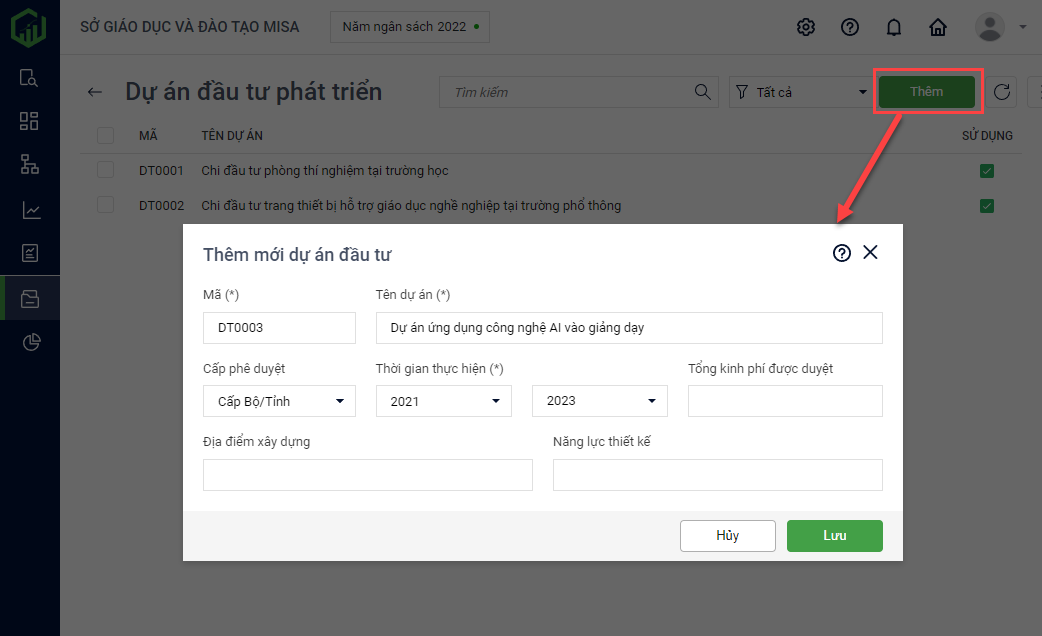Uncheck the Sử dụng checkbox for DT0002

[987, 206]
